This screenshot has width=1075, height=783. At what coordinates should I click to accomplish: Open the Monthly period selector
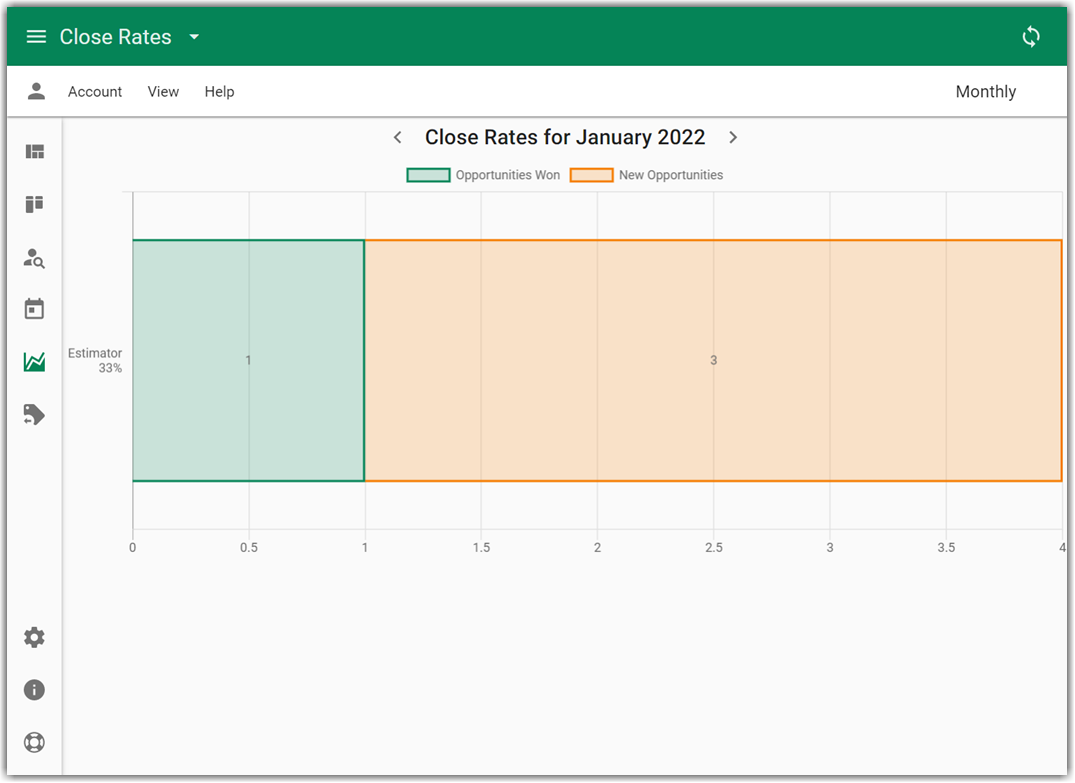[985, 91]
